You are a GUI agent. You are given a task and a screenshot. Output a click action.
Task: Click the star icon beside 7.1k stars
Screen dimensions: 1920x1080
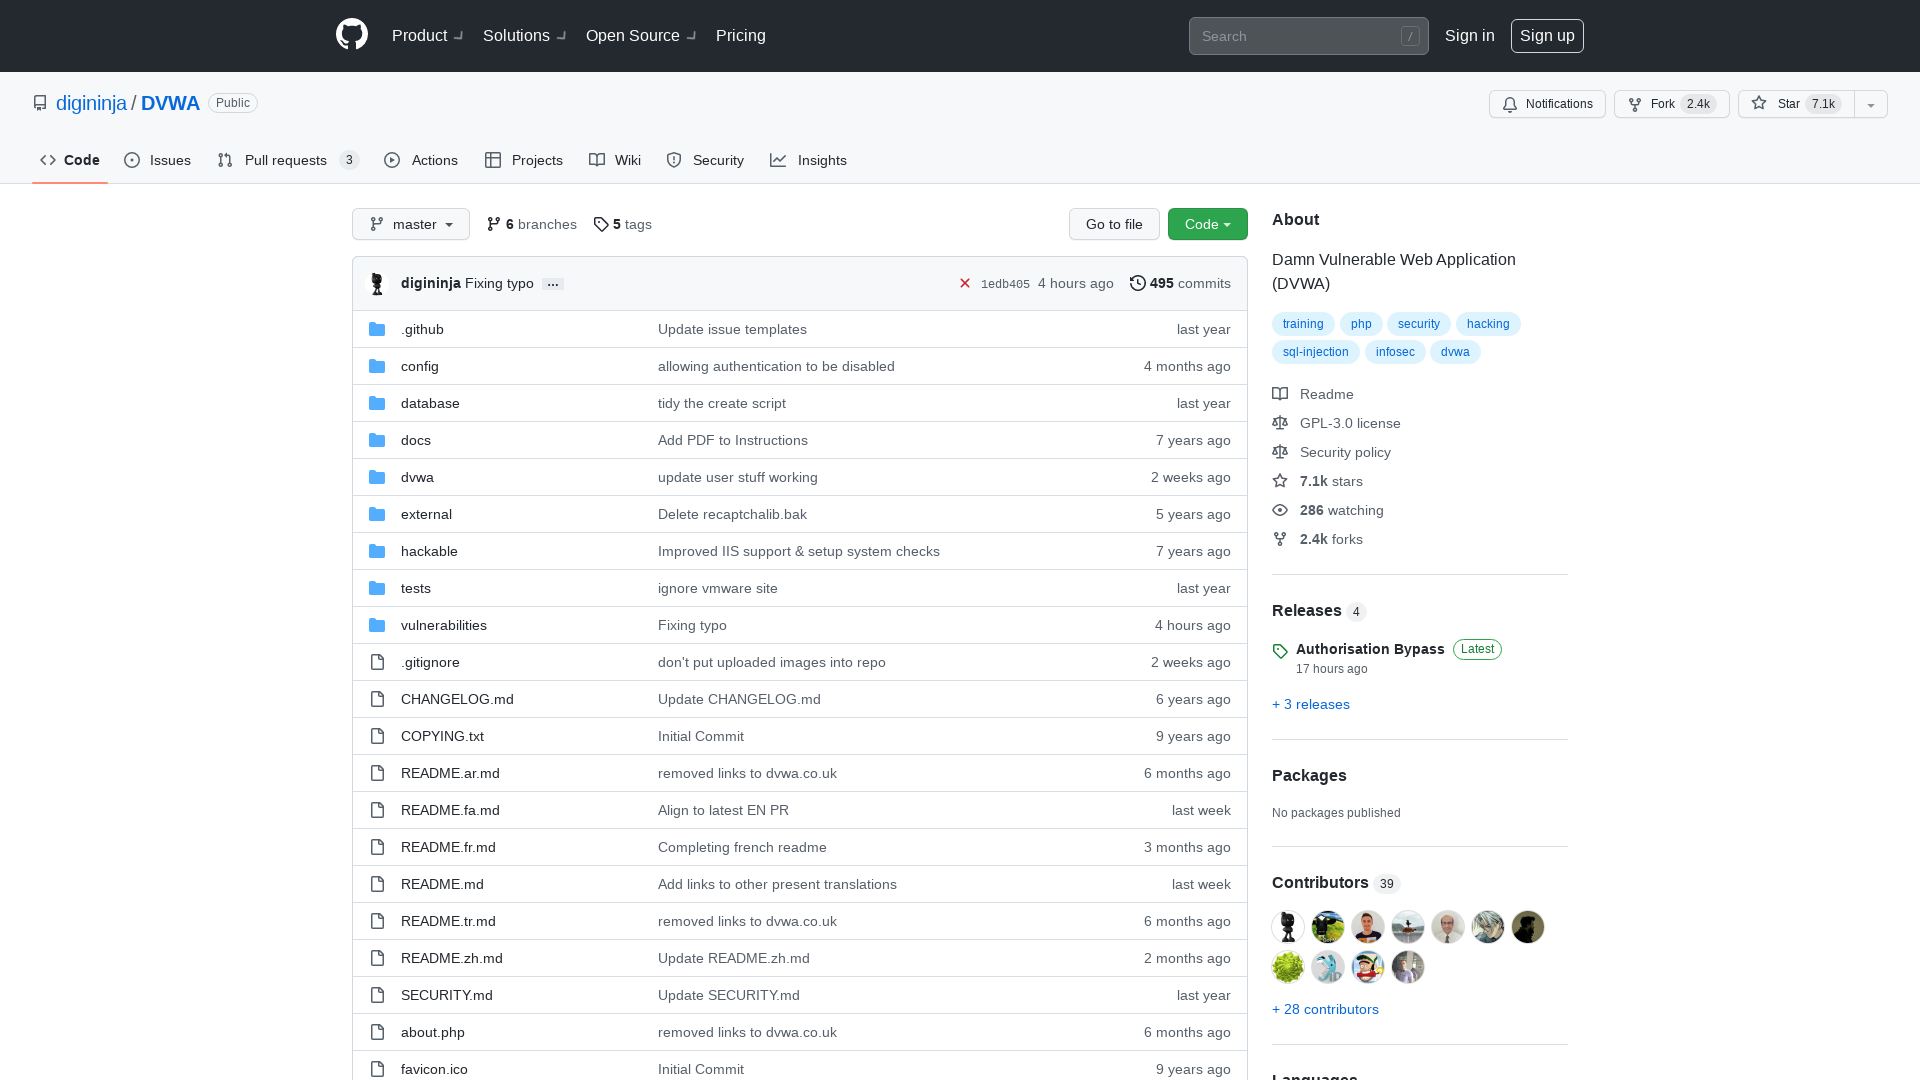[x=1280, y=481]
